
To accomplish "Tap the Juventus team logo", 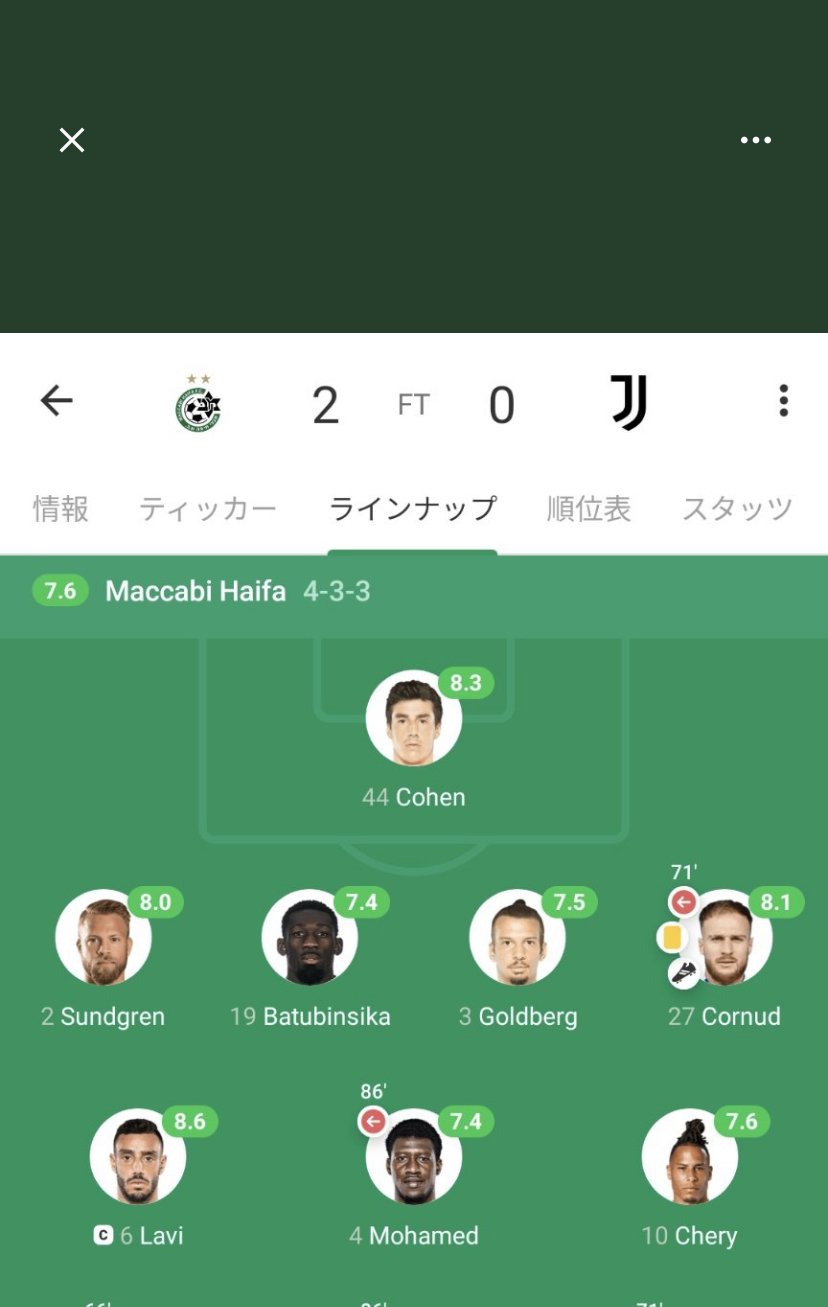I will click(x=629, y=403).
